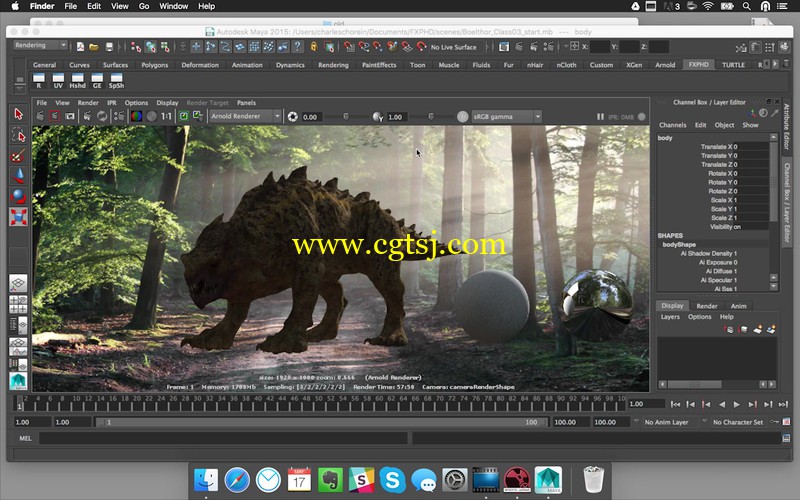Click the MEL command language label
Viewport: 800px width, 500px height.
click(x=26, y=438)
